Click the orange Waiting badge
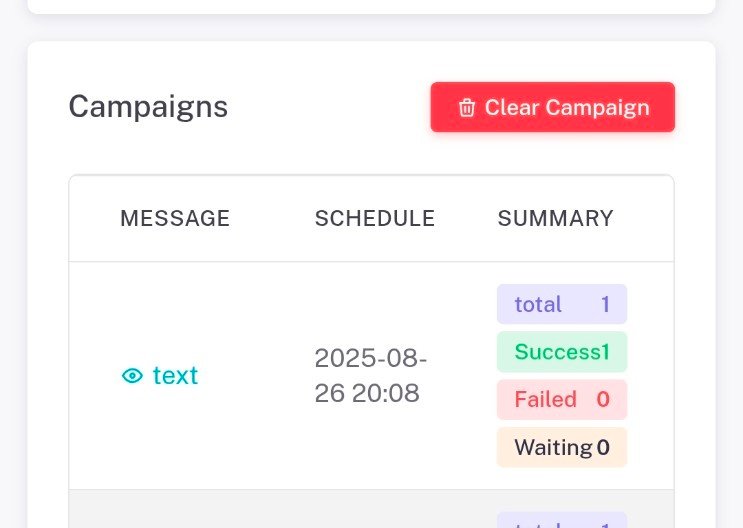Screen dimensions: 743x528 point(561,447)
